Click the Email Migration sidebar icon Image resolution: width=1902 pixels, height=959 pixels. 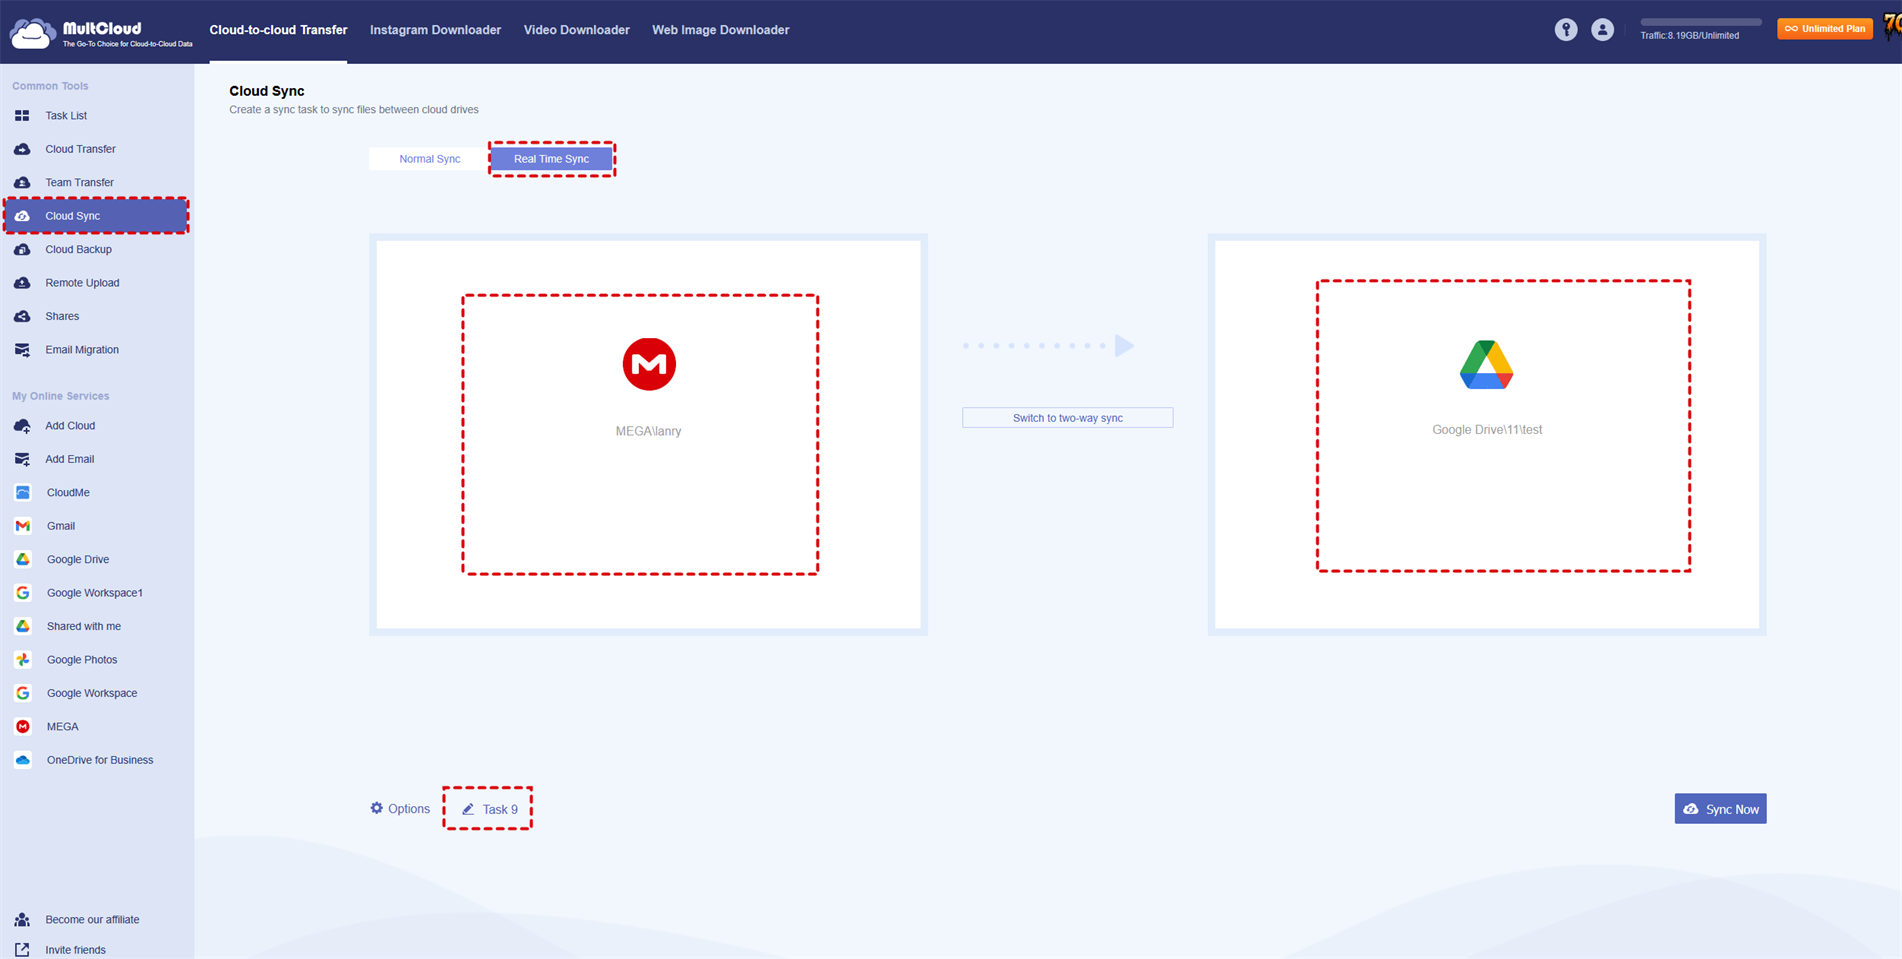click(22, 350)
